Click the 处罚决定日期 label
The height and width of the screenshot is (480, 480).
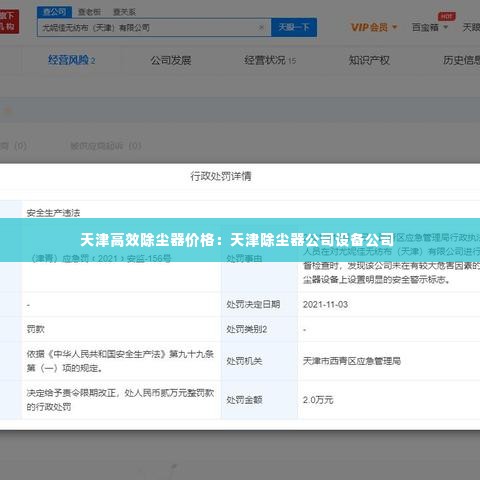pos(253,304)
